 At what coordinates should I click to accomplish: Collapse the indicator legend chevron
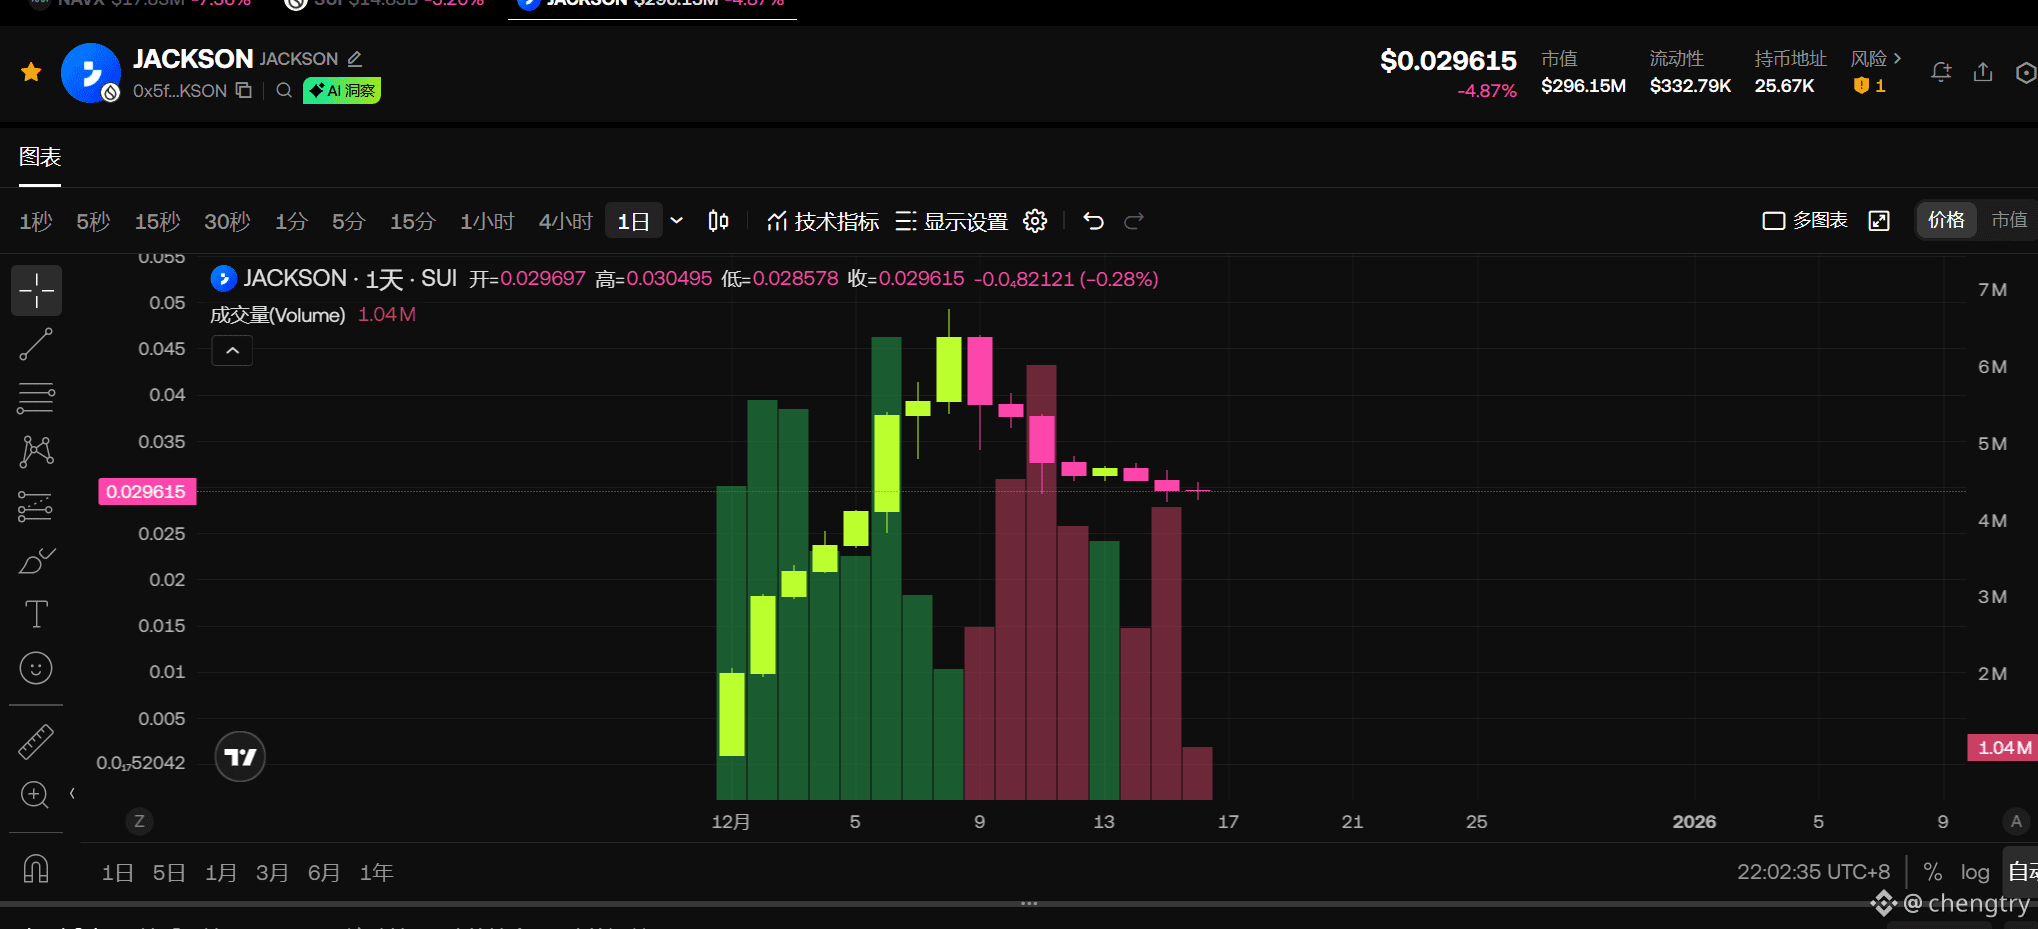[x=232, y=351]
